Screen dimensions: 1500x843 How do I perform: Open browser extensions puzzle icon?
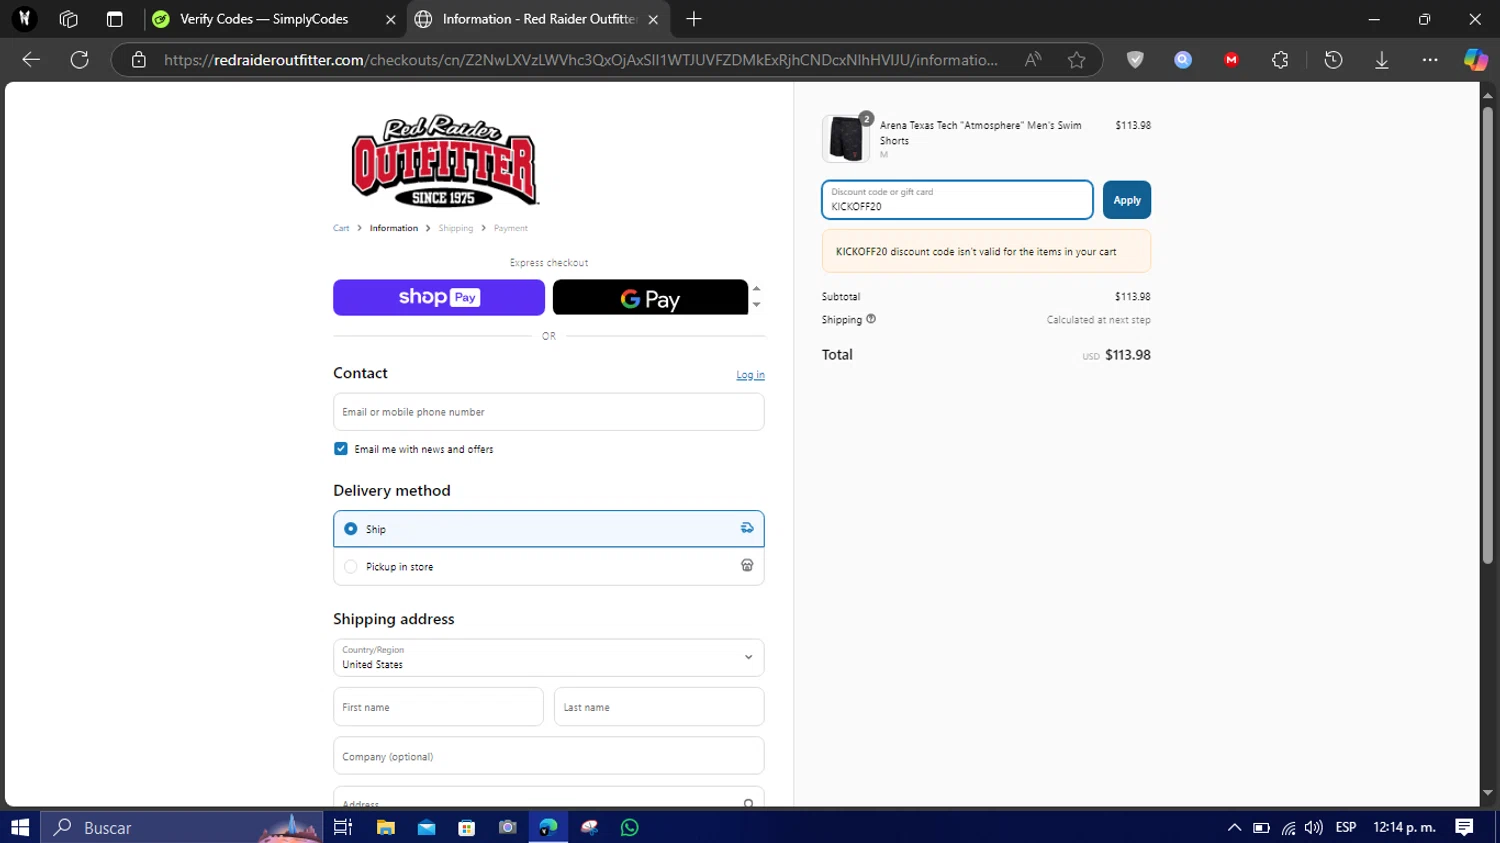pos(1280,60)
